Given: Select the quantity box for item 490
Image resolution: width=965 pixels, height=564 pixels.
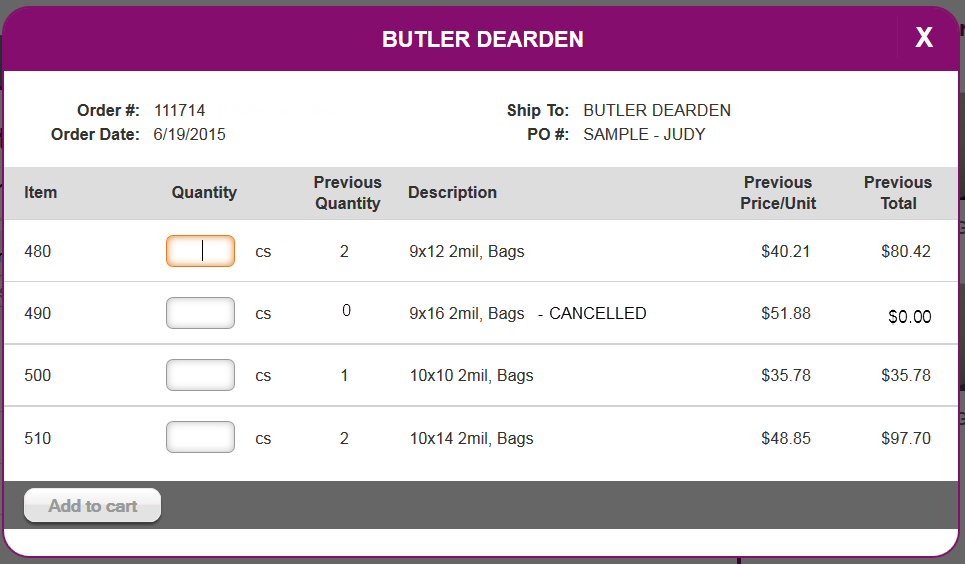Looking at the screenshot, I should tap(200, 313).
